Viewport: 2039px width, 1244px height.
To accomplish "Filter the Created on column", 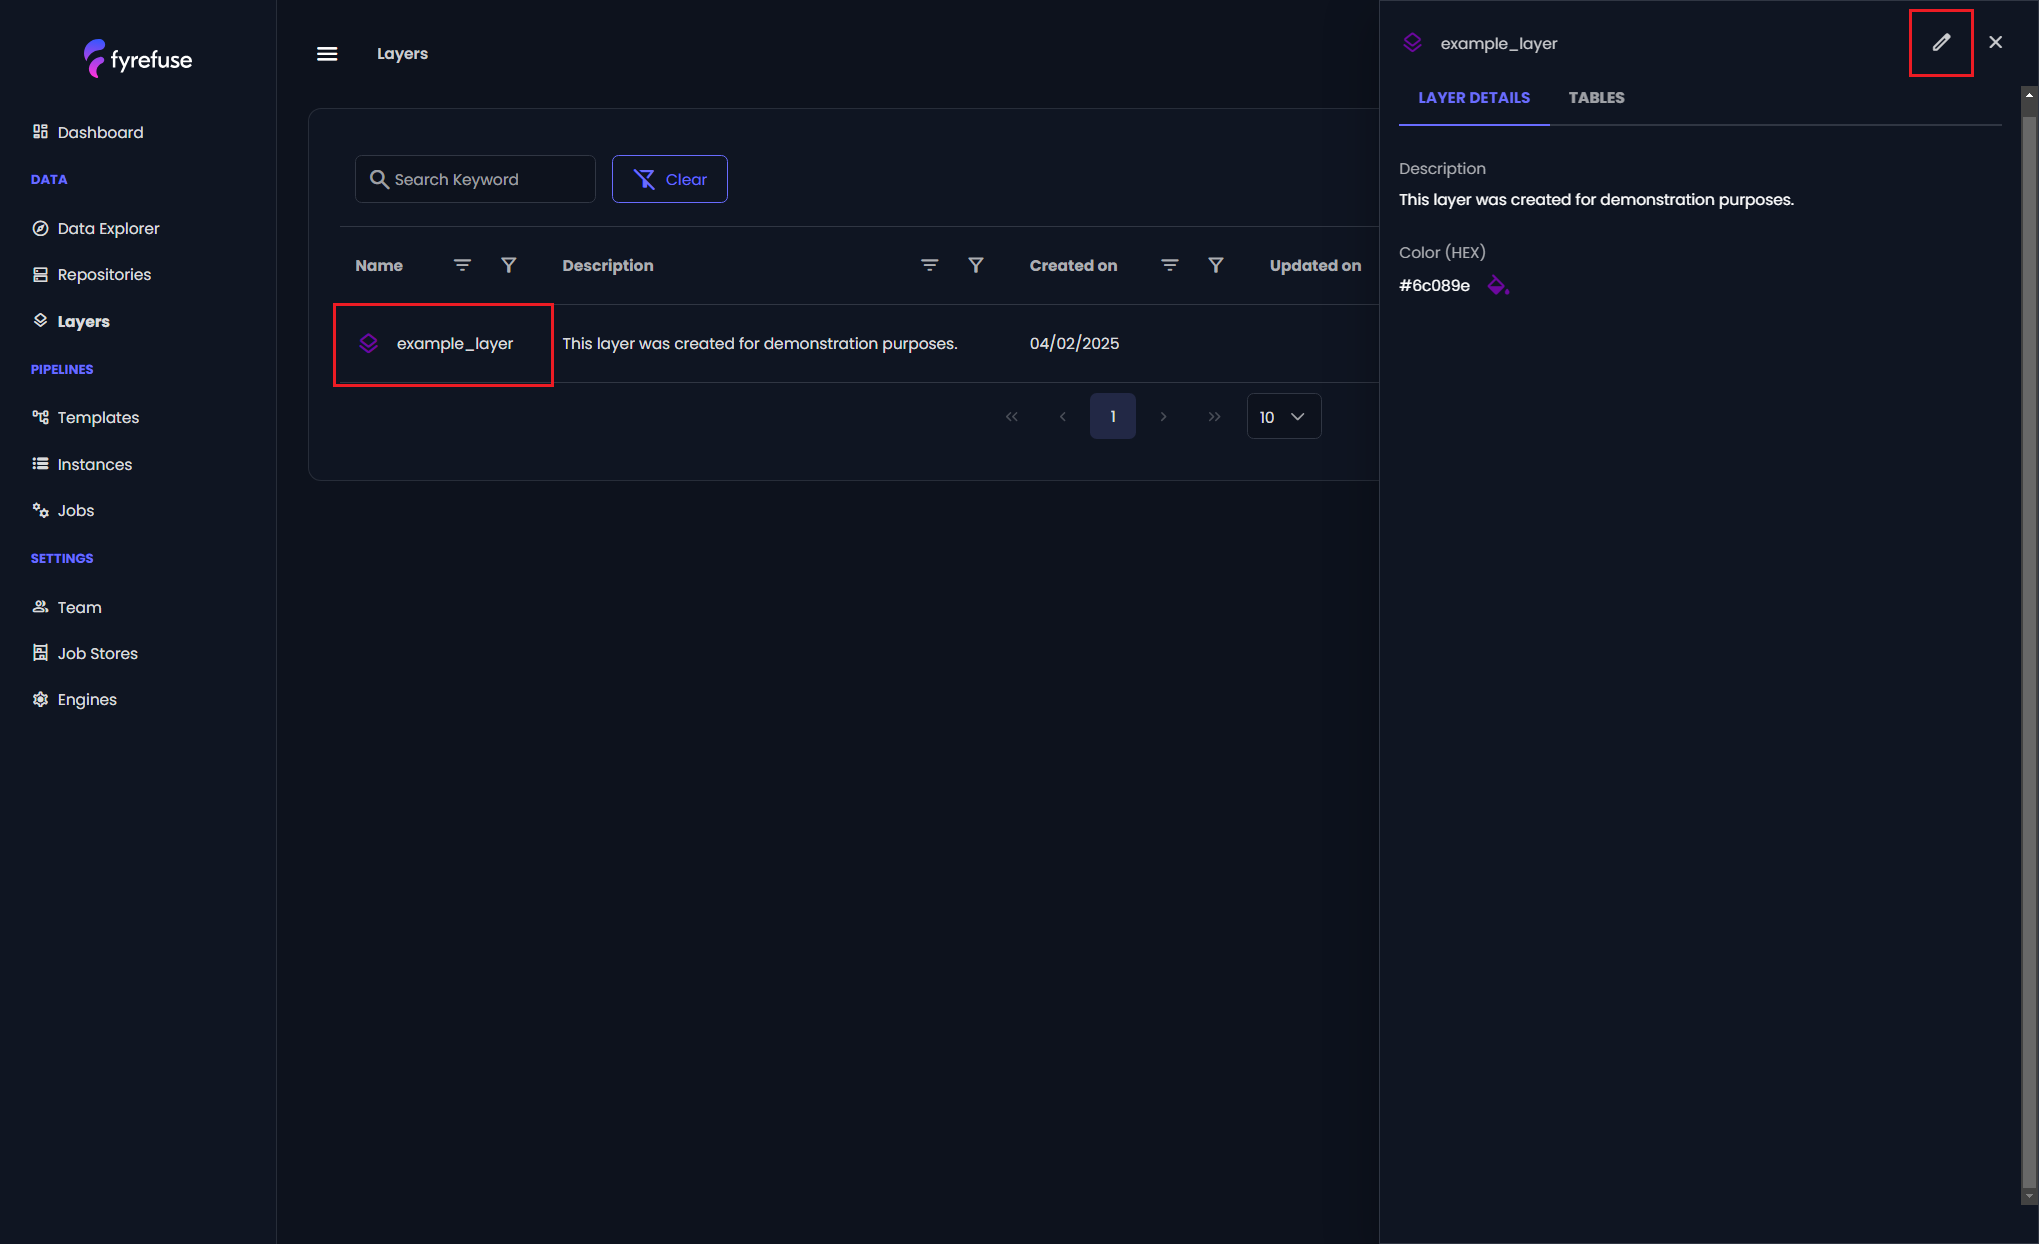I will point(1216,265).
